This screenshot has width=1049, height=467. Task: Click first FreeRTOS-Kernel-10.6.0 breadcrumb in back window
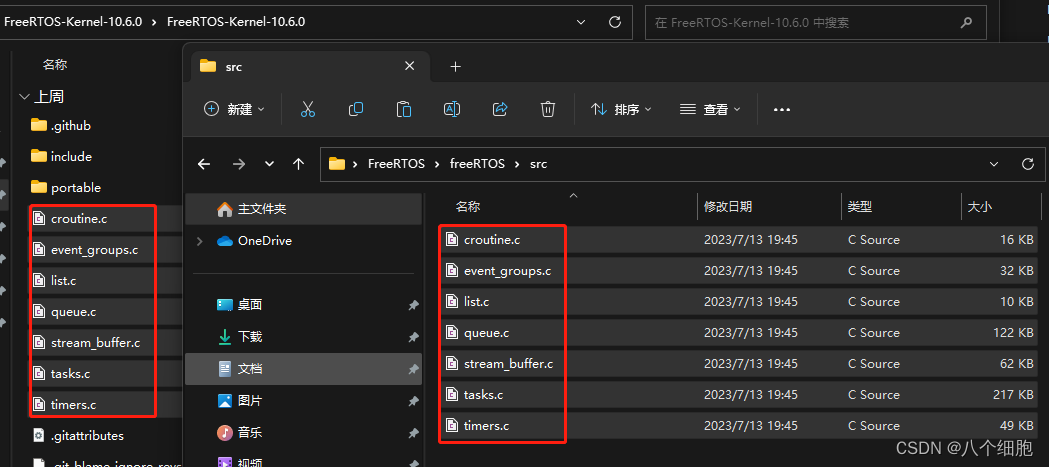coord(73,22)
